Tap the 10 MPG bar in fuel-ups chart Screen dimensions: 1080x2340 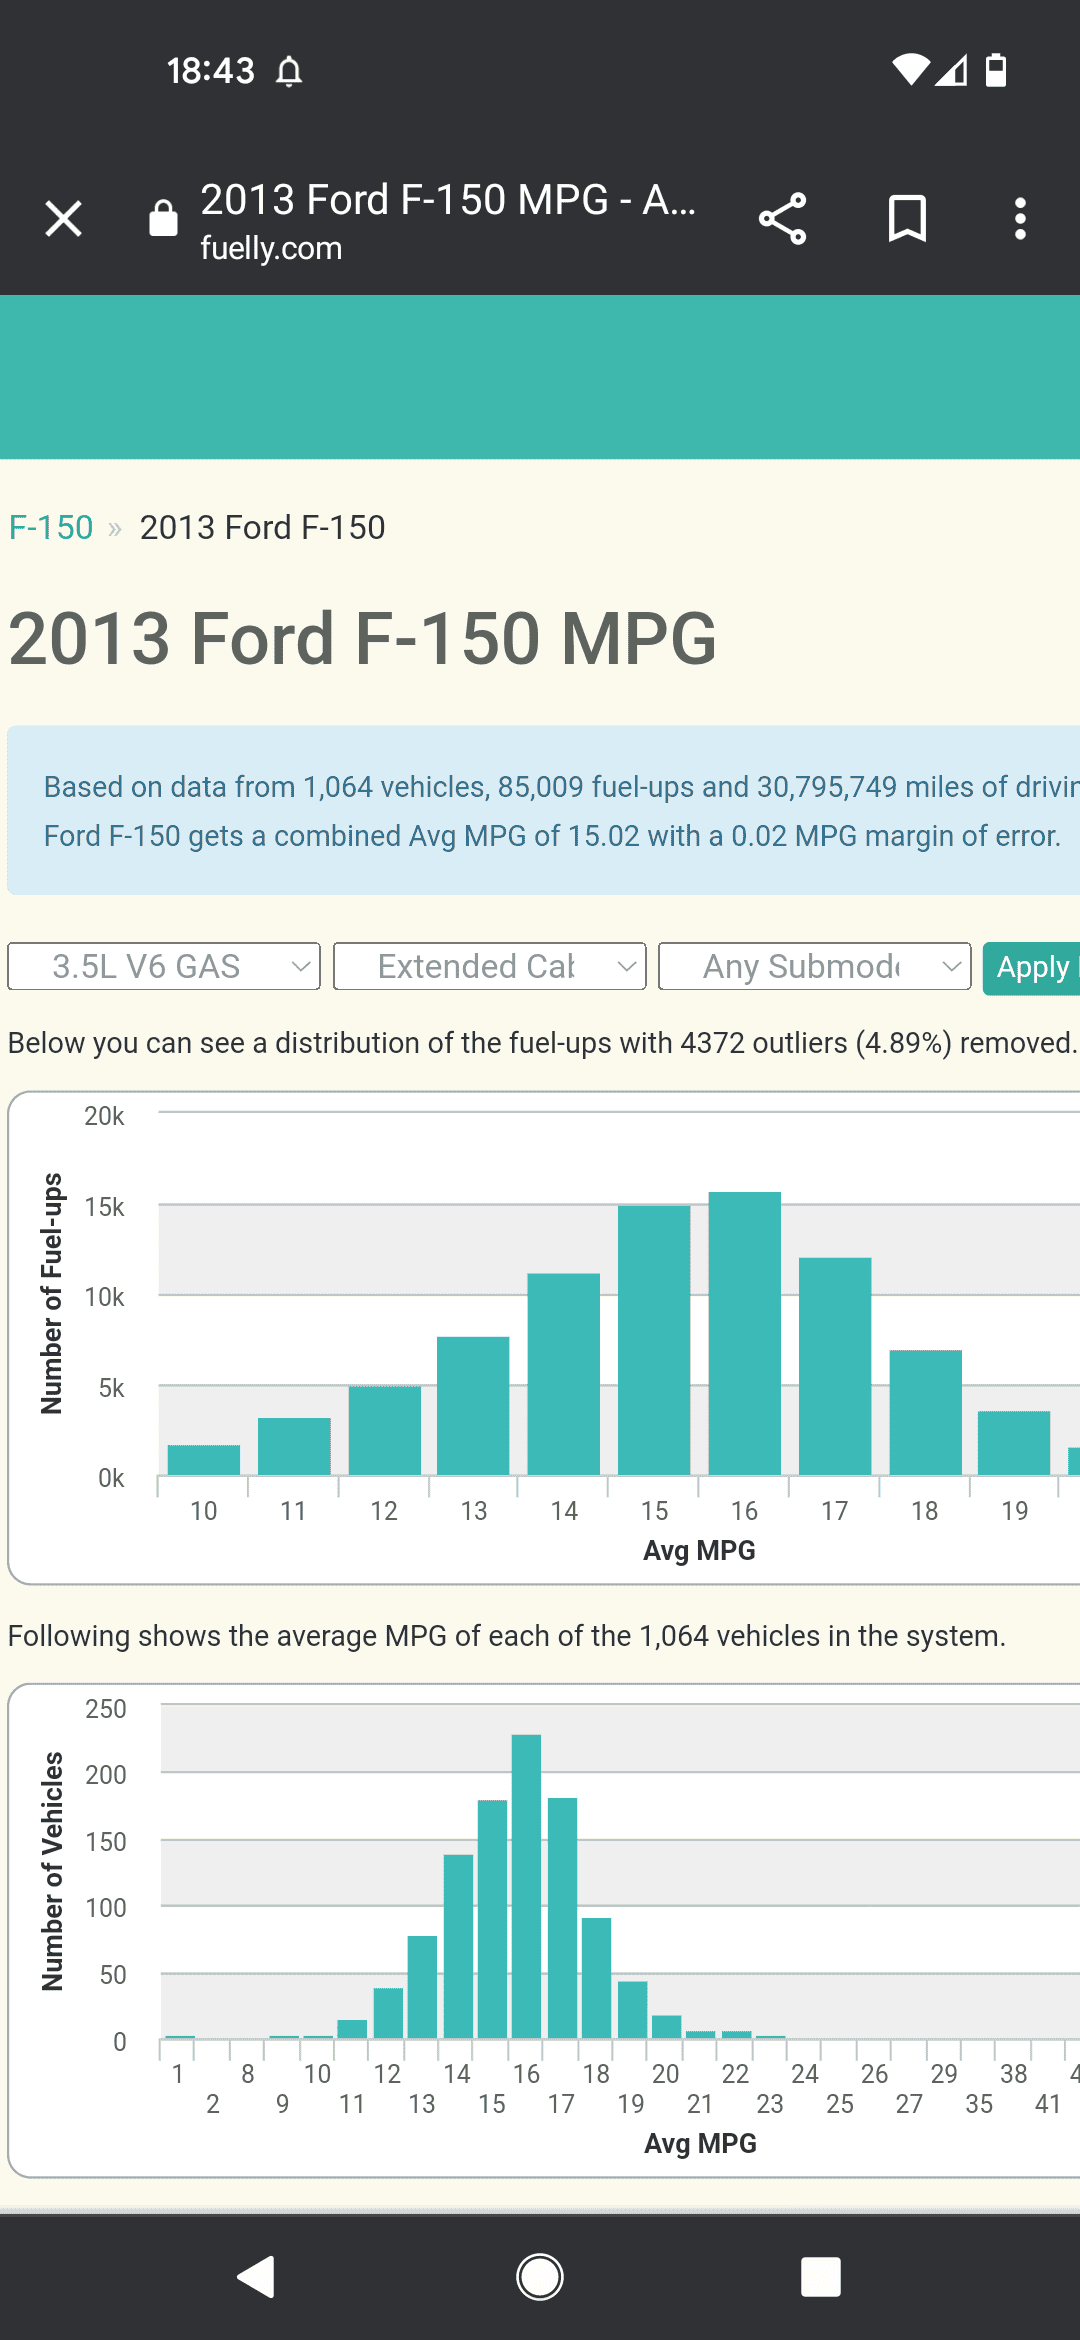[x=204, y=1460]
